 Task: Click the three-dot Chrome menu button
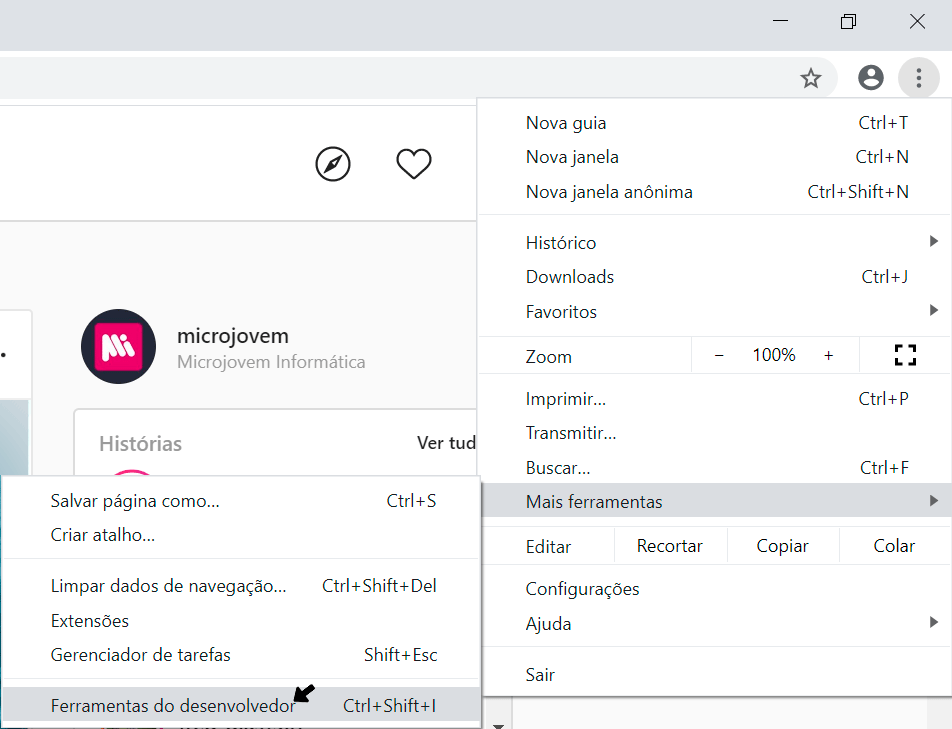click(x=919, y=78)
